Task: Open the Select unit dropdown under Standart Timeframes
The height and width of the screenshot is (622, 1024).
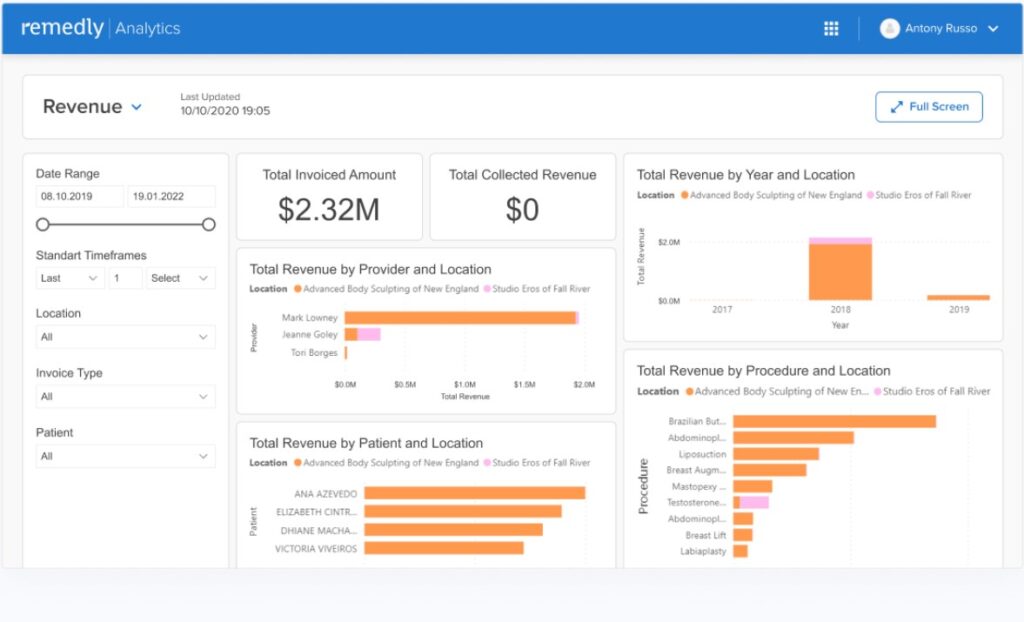Action: coord(180,277)
